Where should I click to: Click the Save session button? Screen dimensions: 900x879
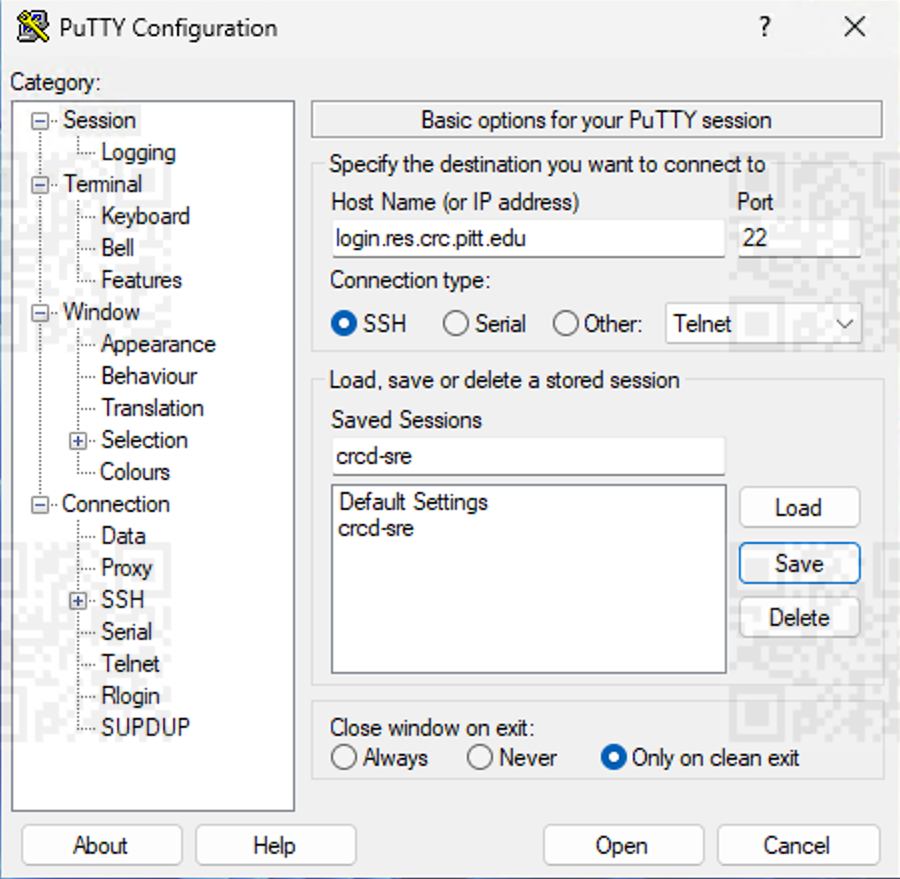[799, 563]
